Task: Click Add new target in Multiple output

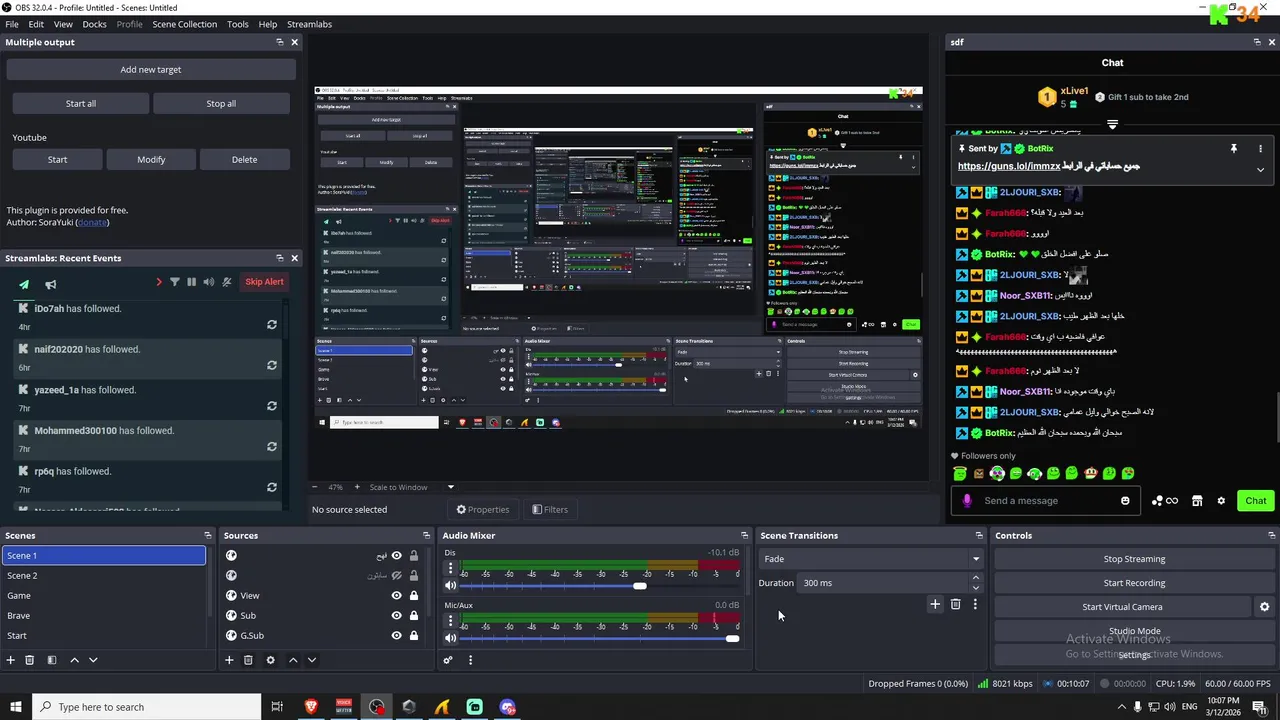Action: pos(151,70)
